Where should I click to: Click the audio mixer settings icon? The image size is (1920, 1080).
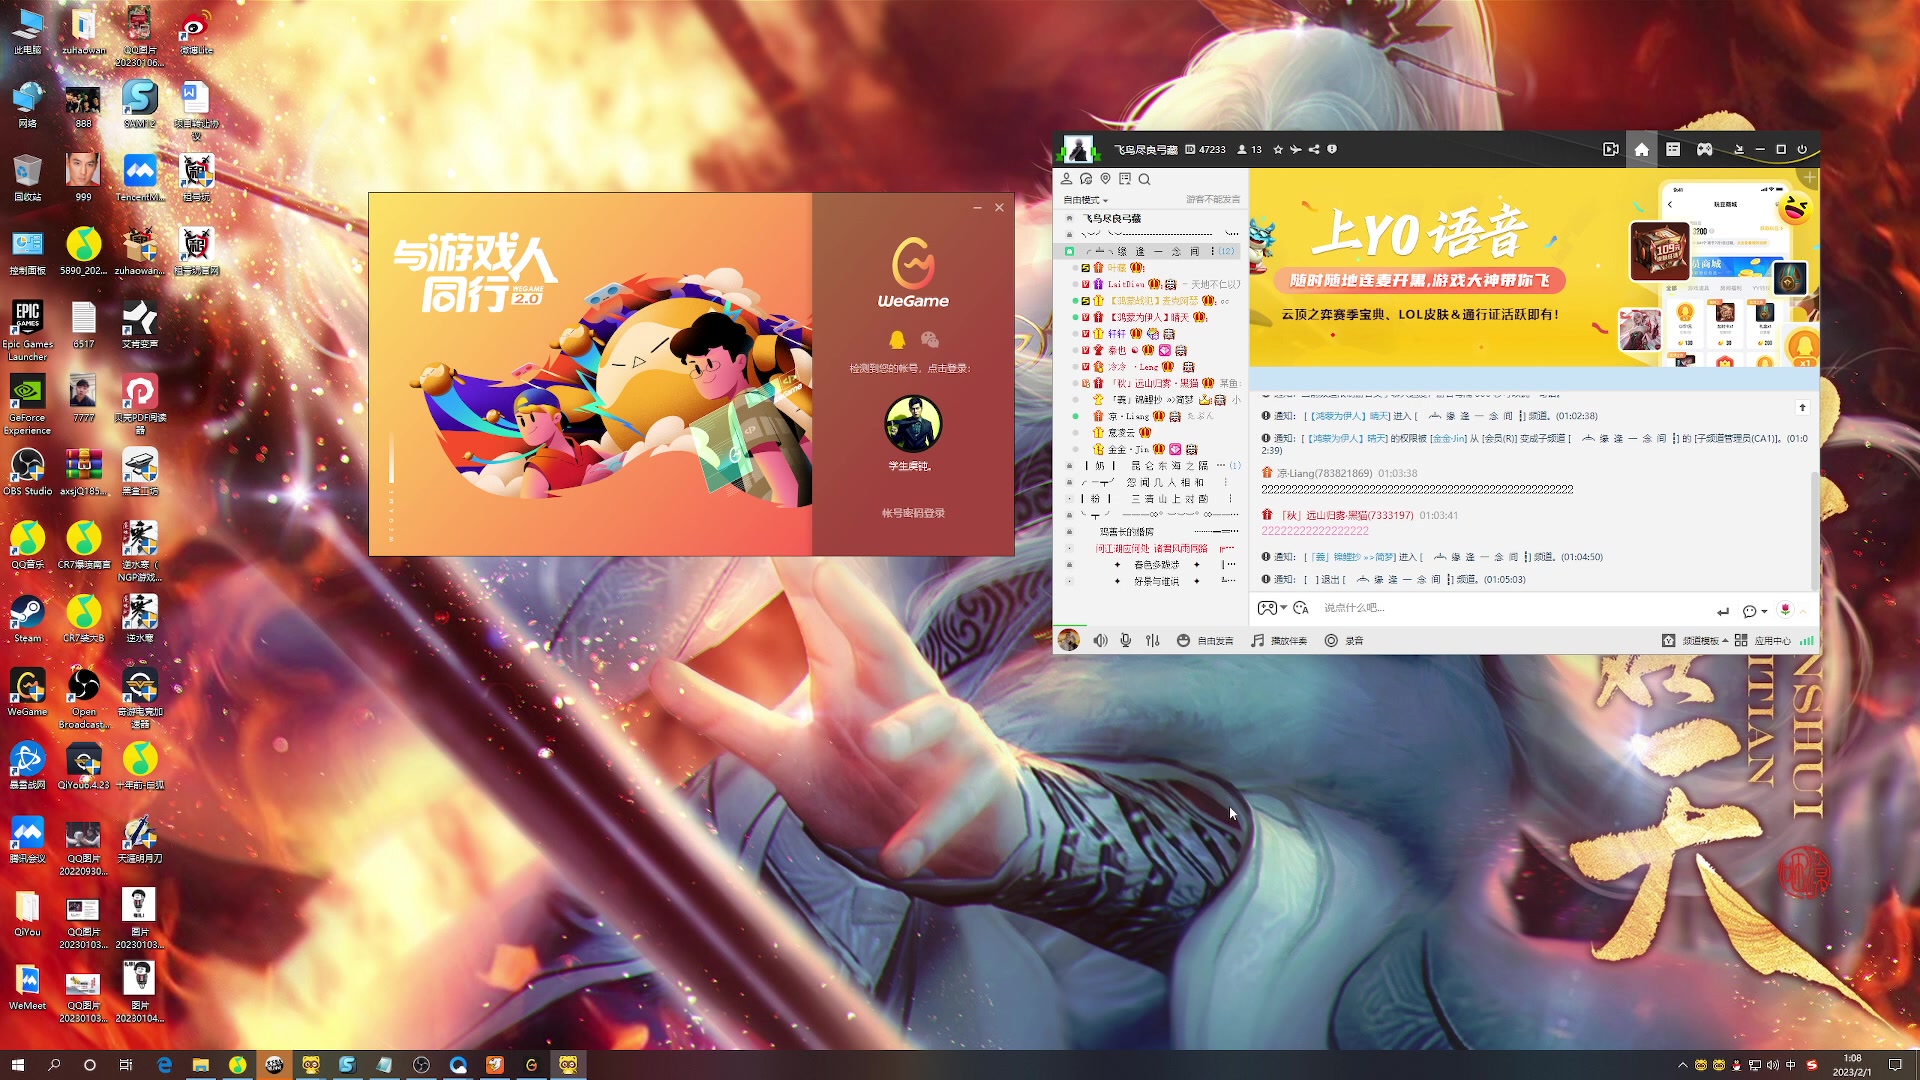click(1152, 640)
